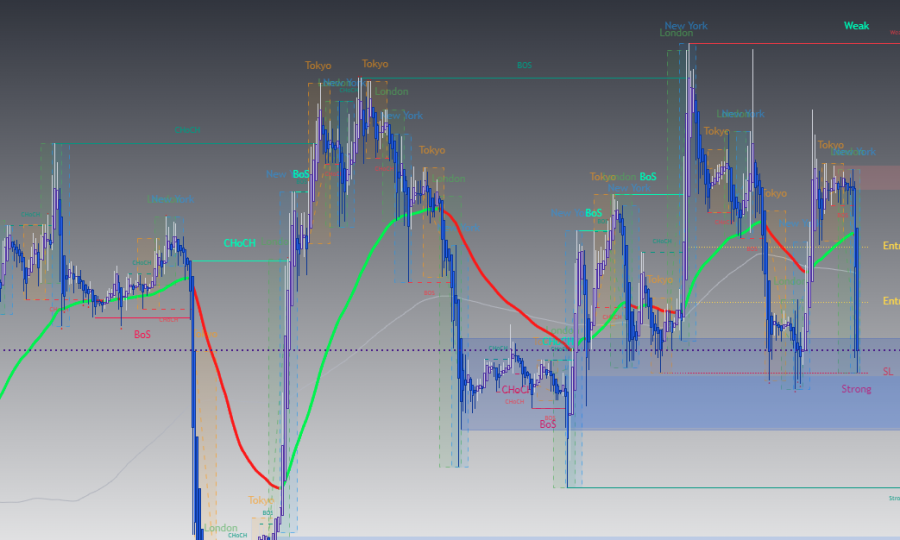Viewport: 900px width, 540px height.
Task: Select the pink "Strong" low label
Action: click(x=856, y=389)
